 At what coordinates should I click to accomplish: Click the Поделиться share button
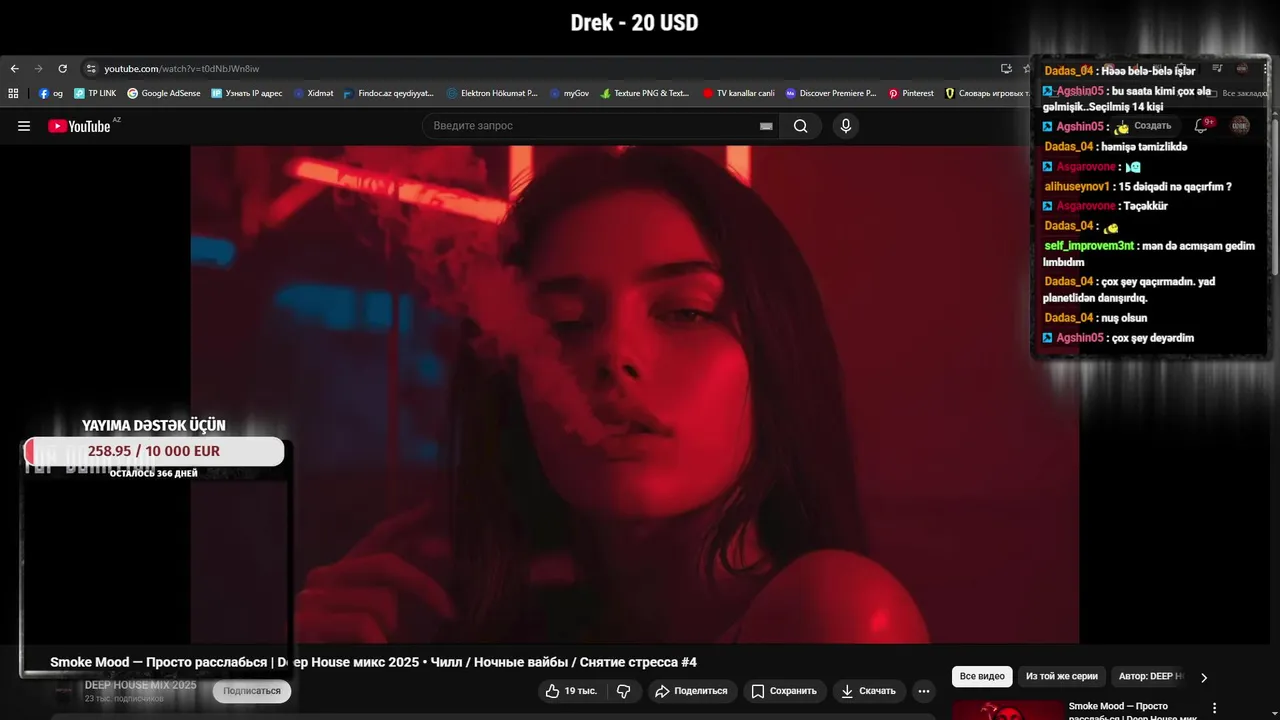[x=692, y=691]
